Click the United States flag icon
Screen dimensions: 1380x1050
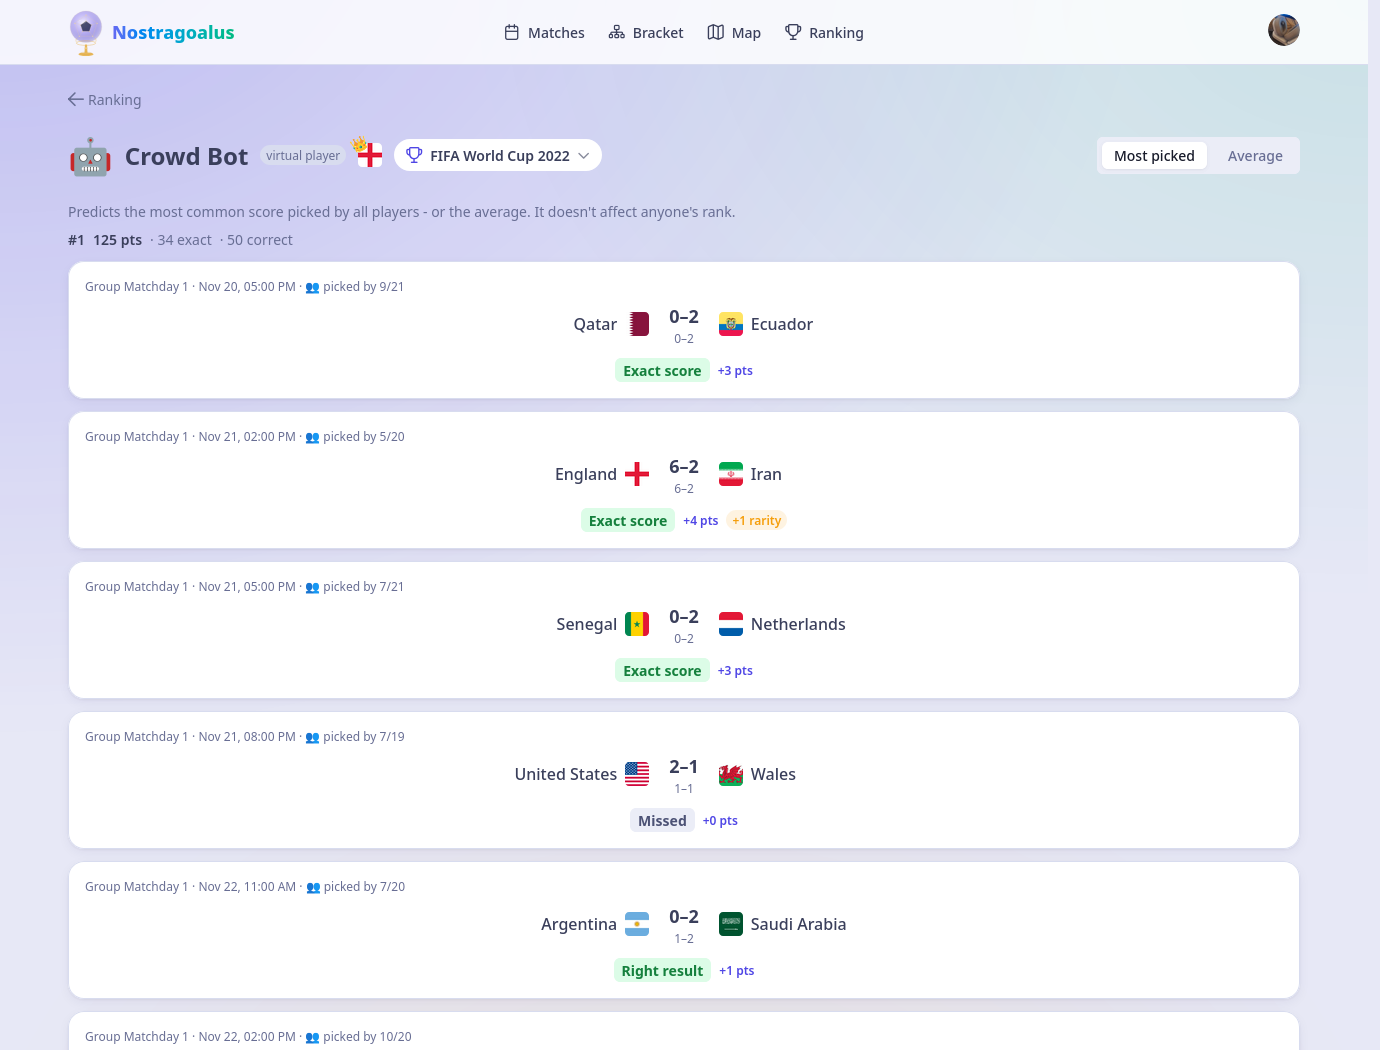tap(637, 774)
